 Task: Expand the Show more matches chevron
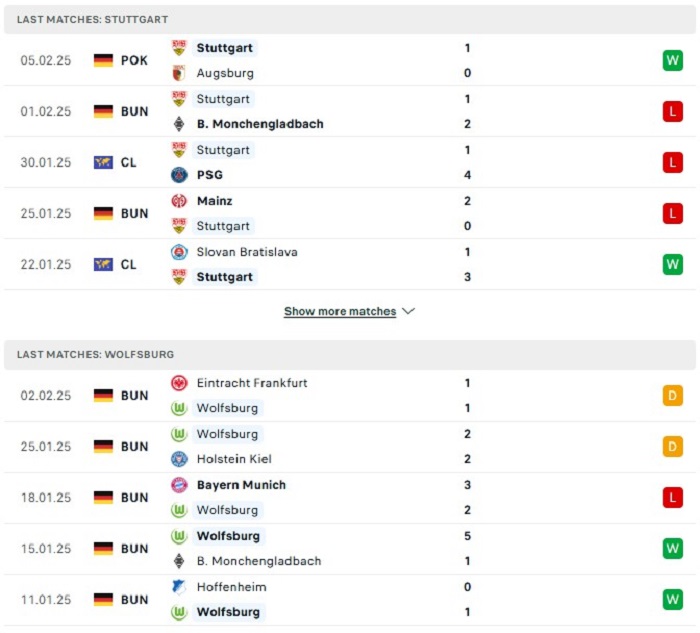[x=408, y=311]
